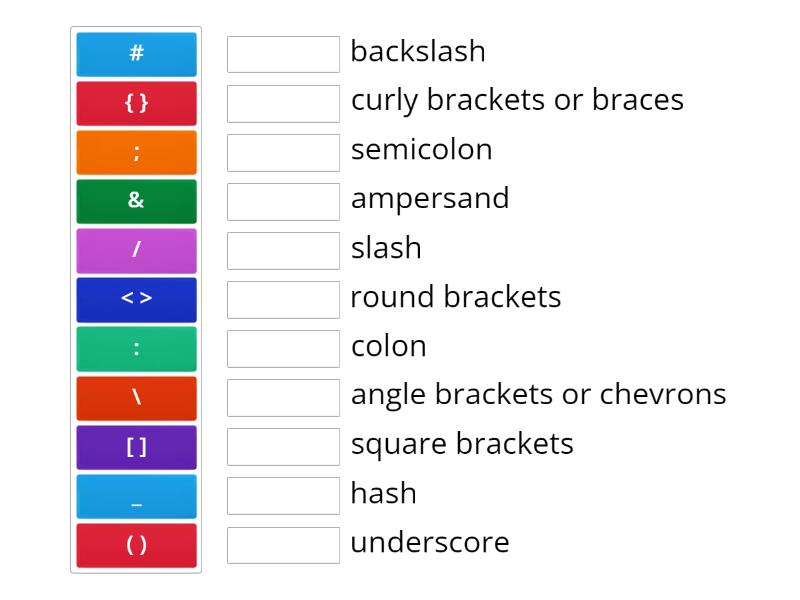Select the blank box beside ampersand
Viewport: 800px width, 600px height.
point(283,201)
